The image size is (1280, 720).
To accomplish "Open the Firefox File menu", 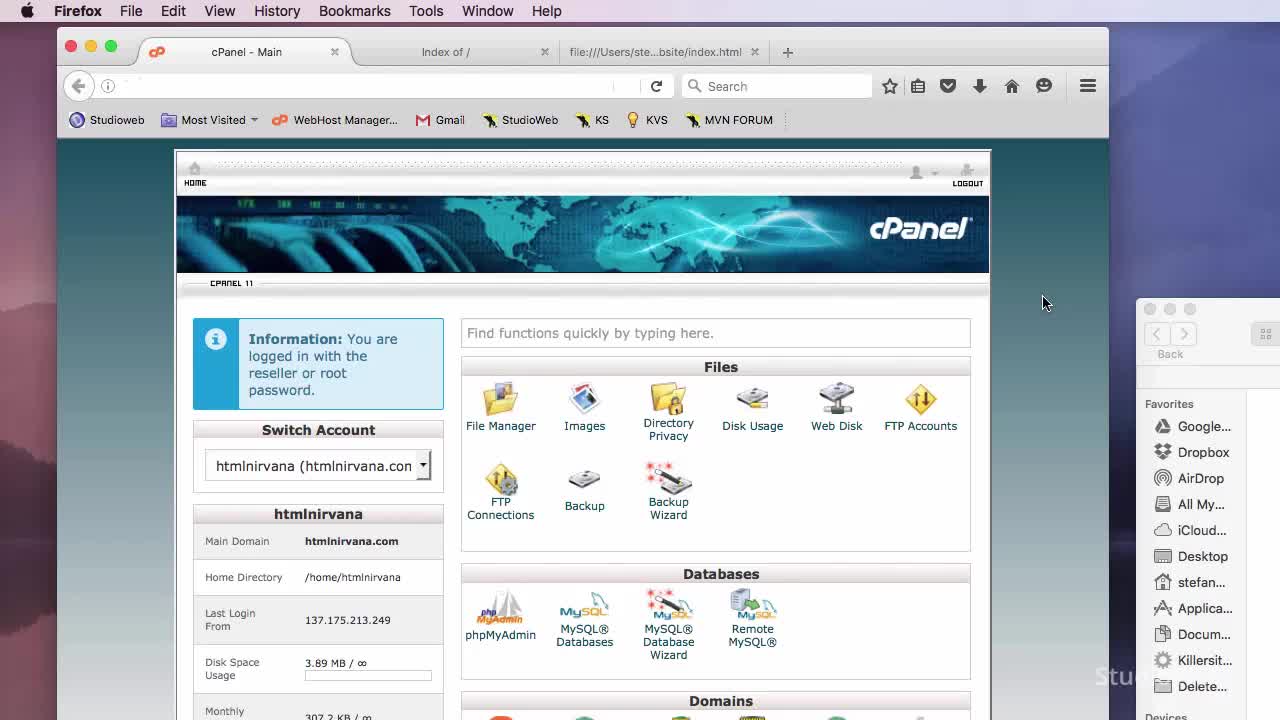I will pos(131,11).
